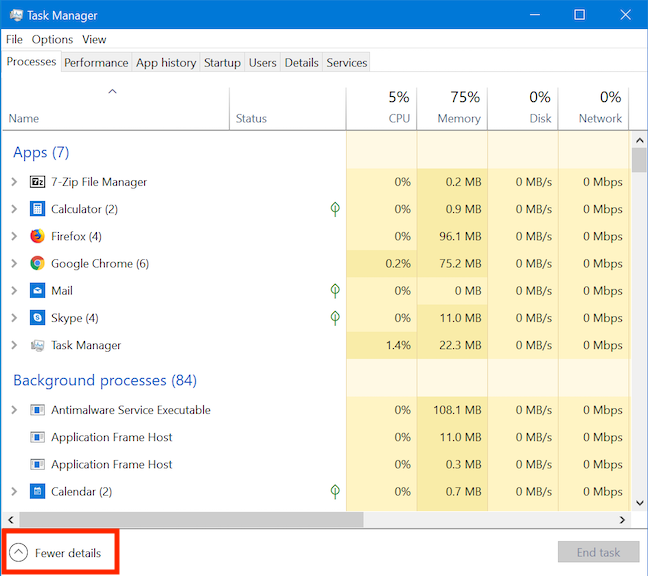This screenshot has width=648, height=576.
Task: Click the Calendar app icon
Action: 37,491
